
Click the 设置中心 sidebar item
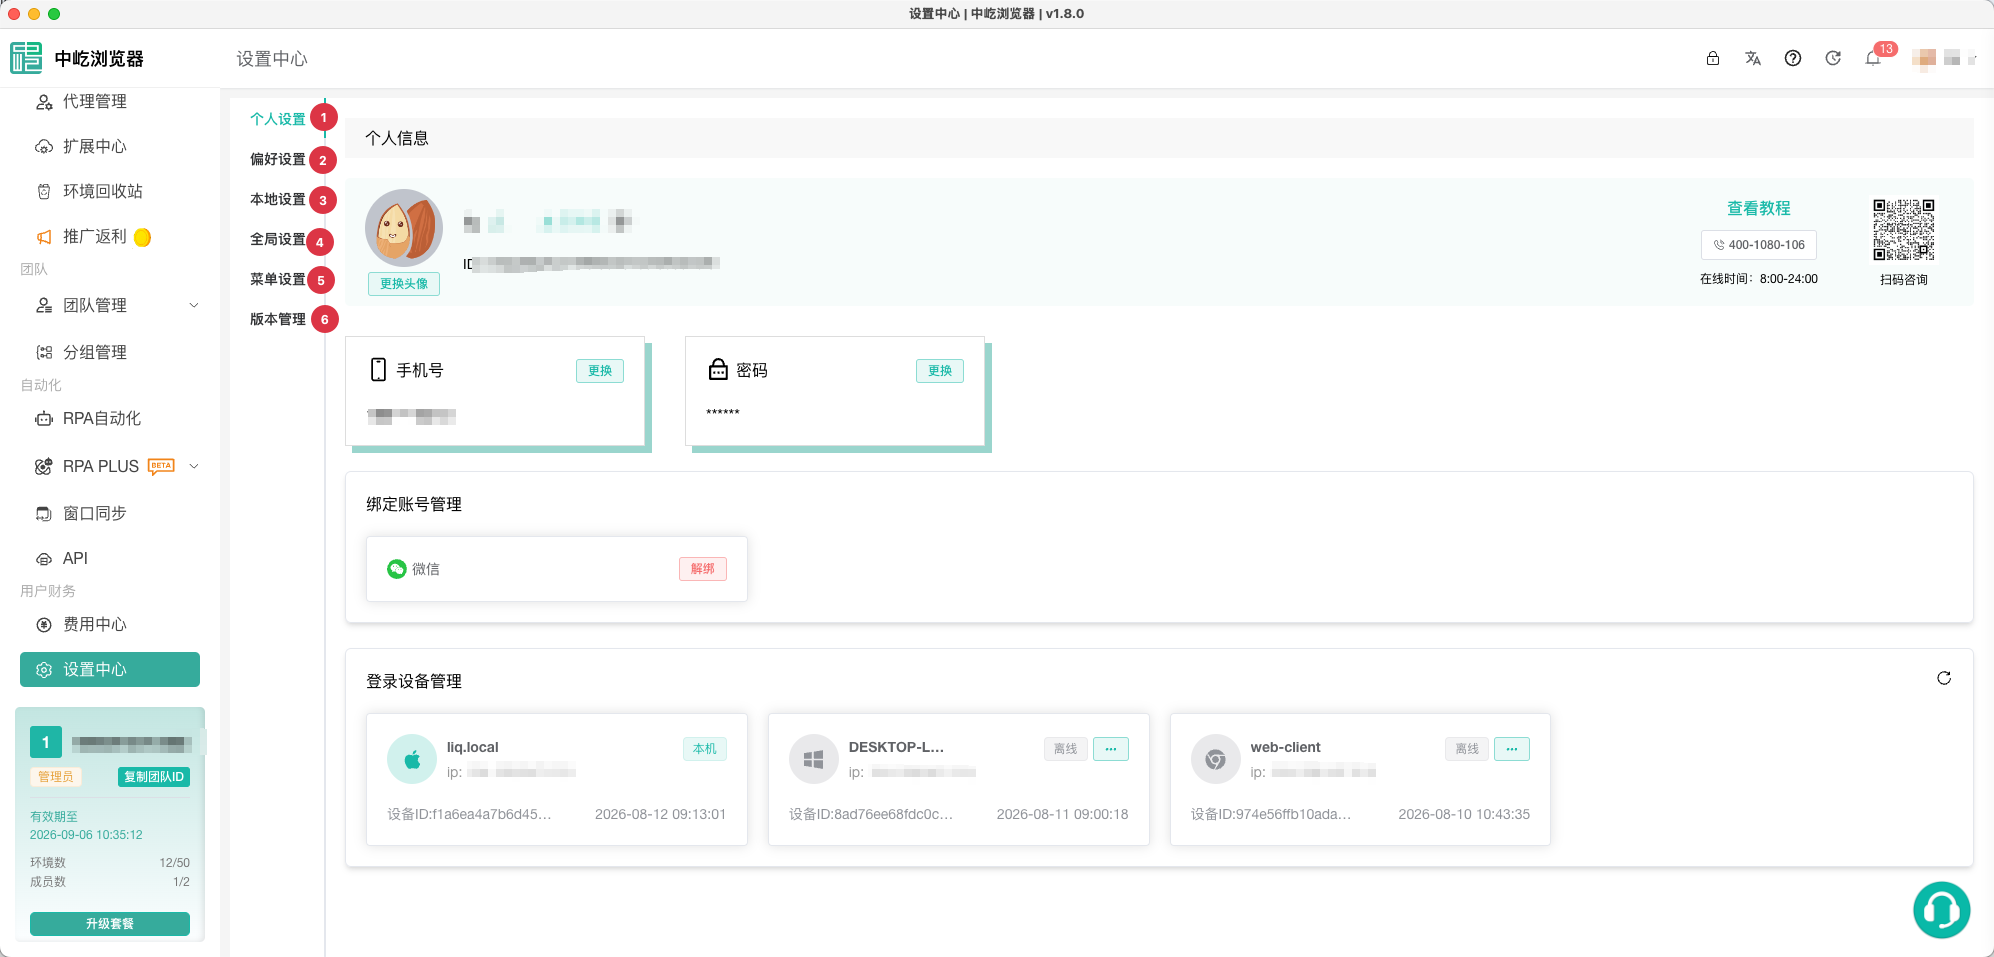(x=110, y=670)
